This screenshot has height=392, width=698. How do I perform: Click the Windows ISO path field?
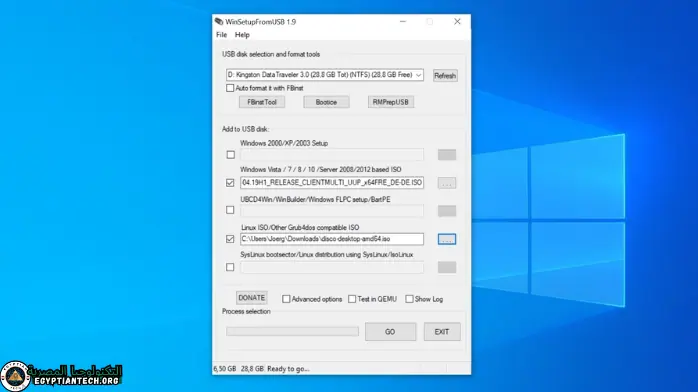[x=332, y=182]
